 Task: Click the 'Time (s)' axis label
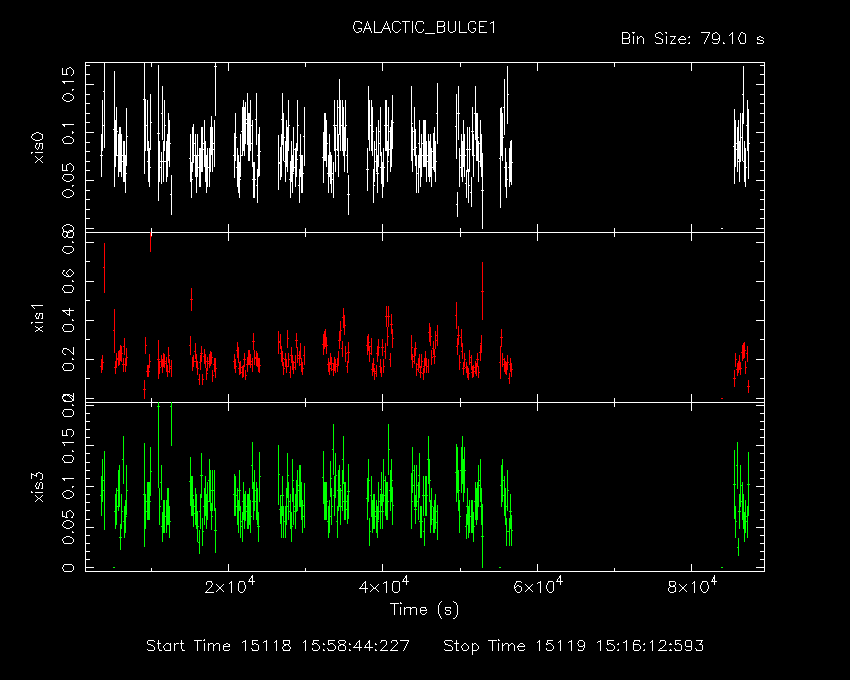point(424,610)
